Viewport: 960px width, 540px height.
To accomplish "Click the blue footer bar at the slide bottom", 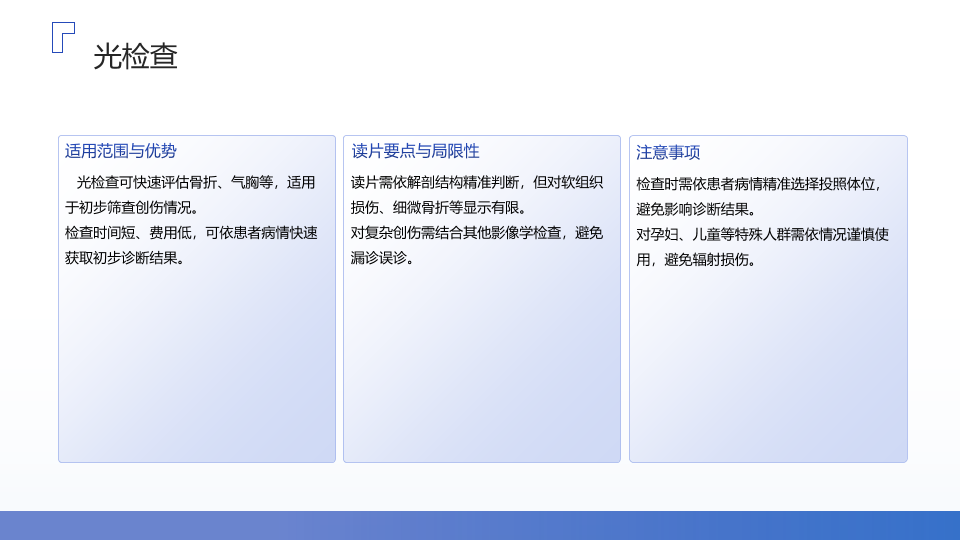I will click(480, 525).
